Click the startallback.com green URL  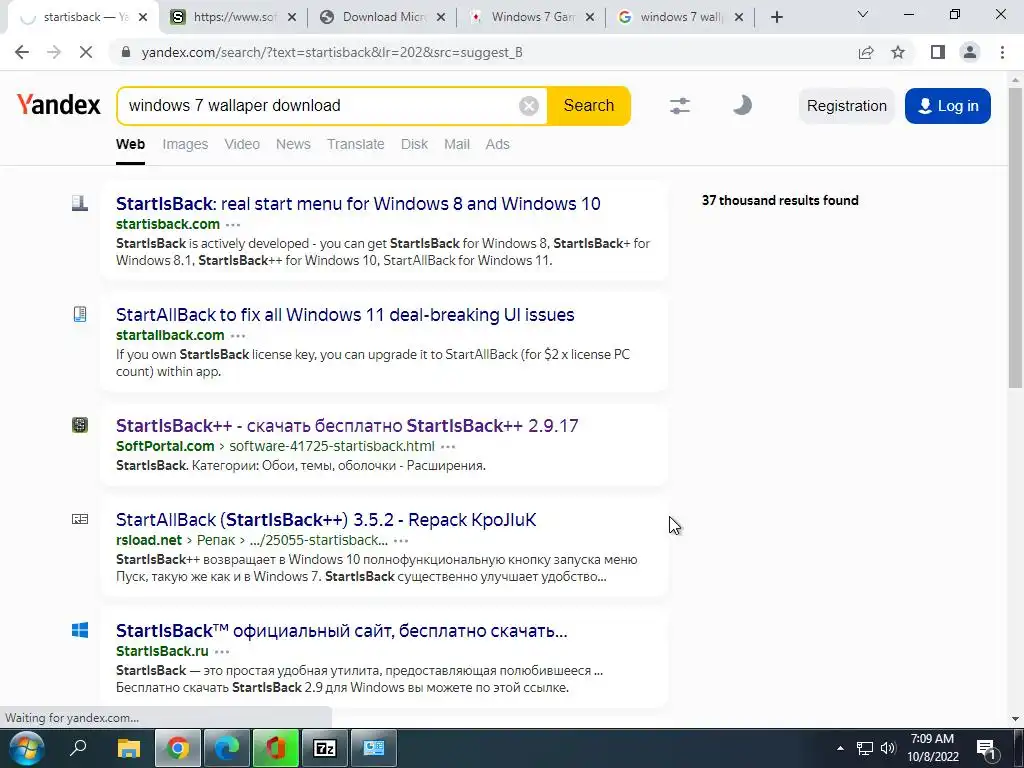[170, 335]
